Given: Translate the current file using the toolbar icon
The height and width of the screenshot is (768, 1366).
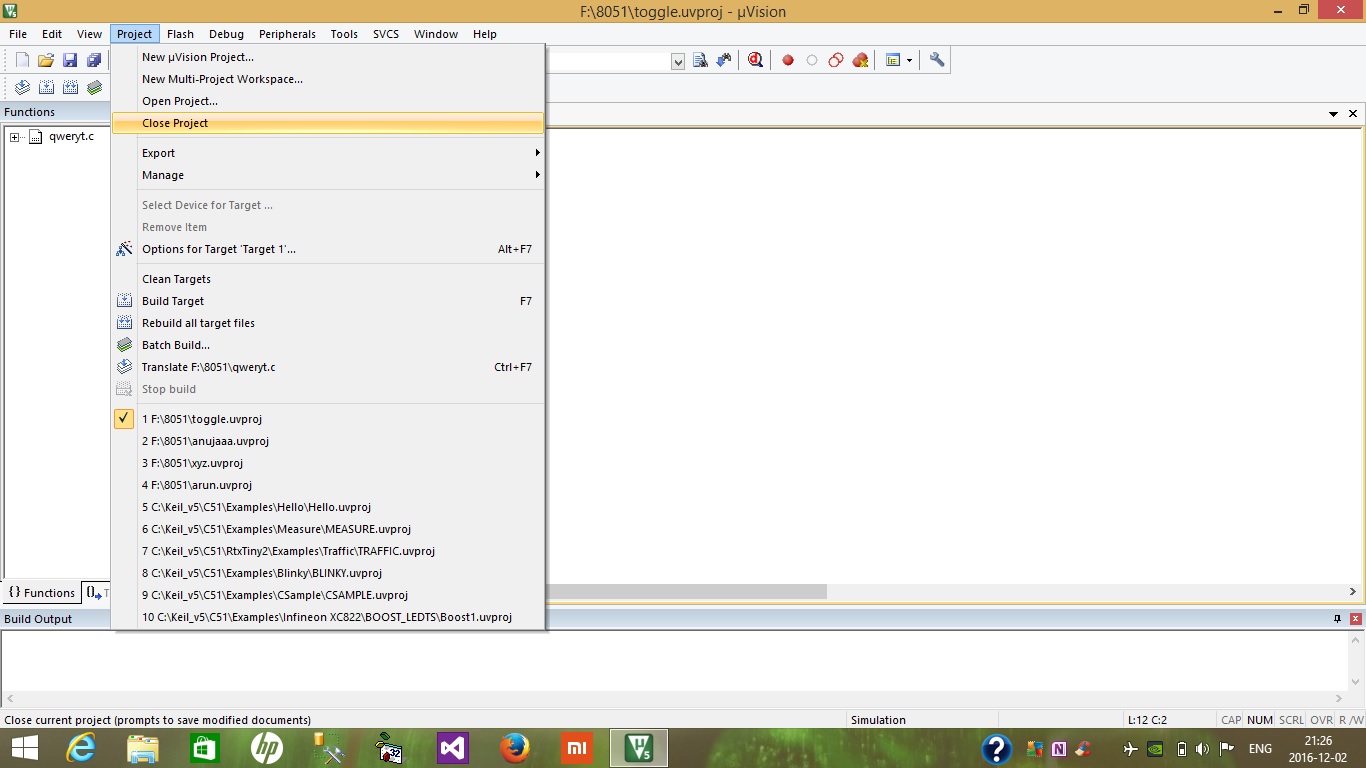Looking at the screenshot, I should (22, 87).
